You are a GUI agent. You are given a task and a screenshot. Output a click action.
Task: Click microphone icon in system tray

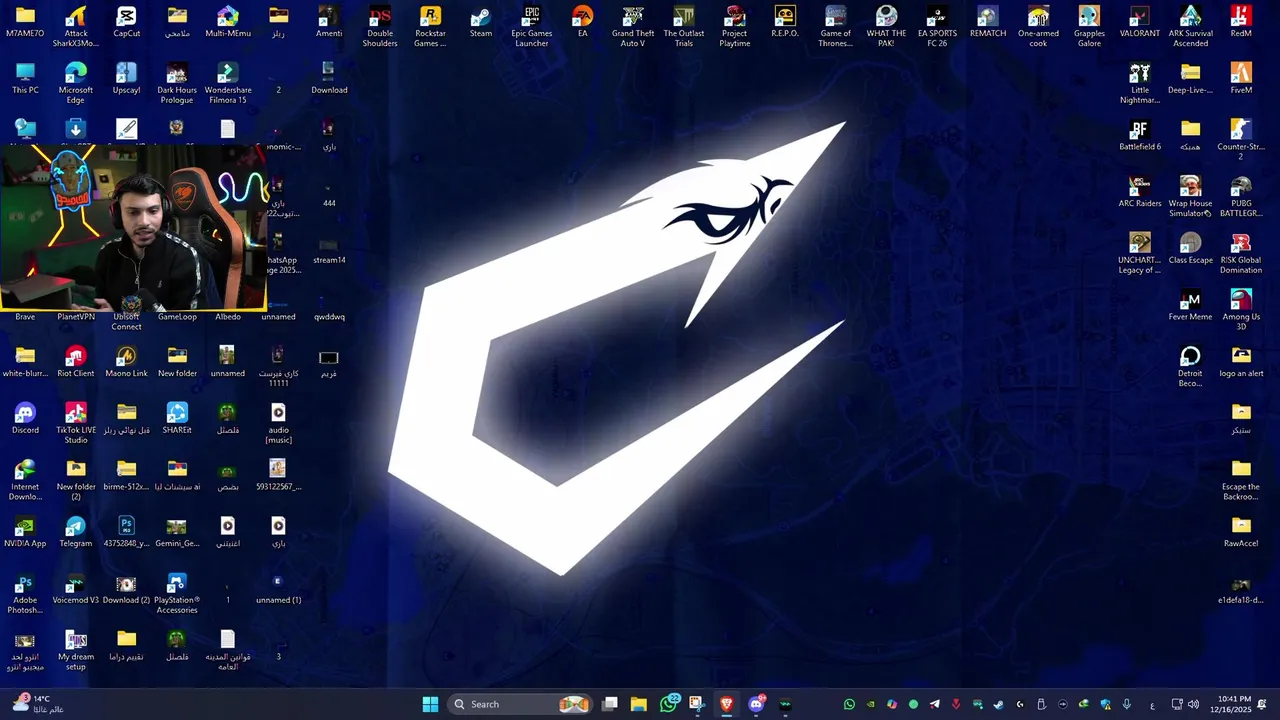tap(1127, 704)
